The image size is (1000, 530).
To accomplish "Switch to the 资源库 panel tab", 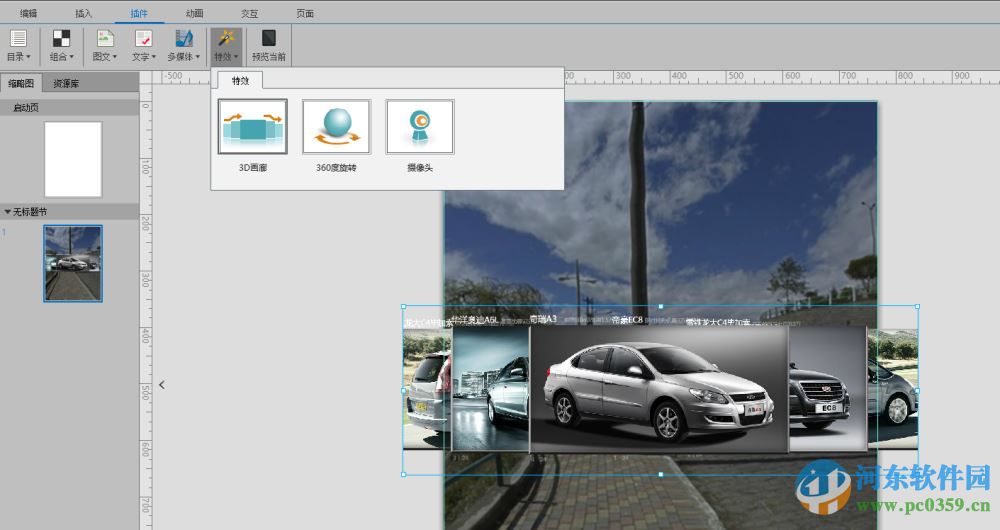I will click(x=66, y=83).
